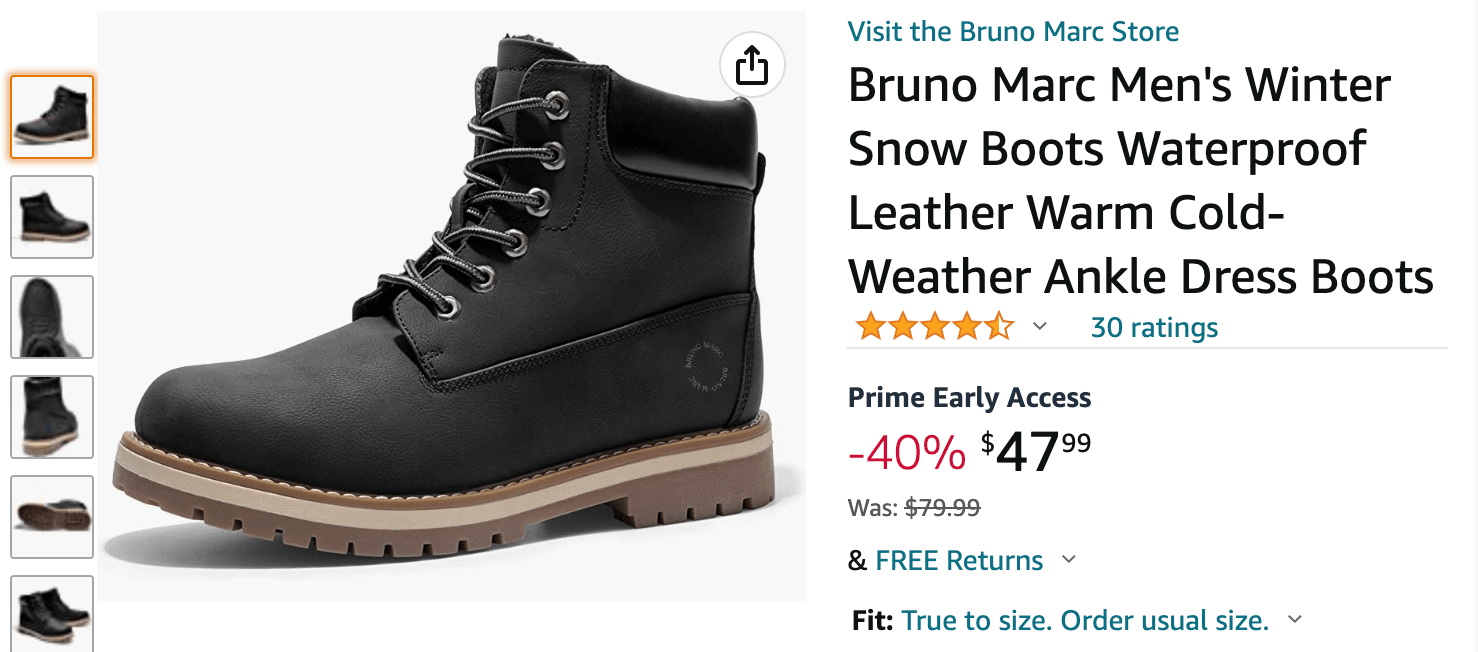Visit the Bruno Marc Store link

[x=1013, y=31]
